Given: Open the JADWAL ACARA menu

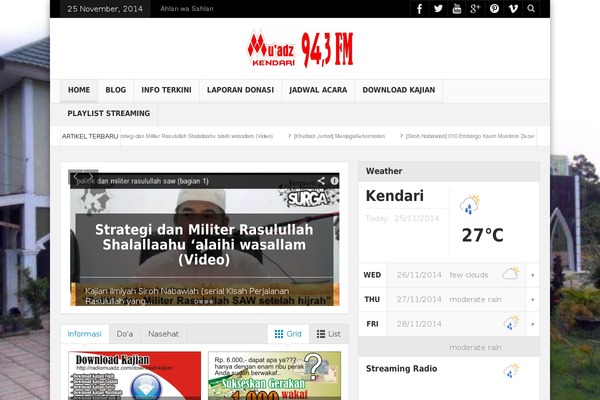Looking at the screenshot, I should pos(318,90).
